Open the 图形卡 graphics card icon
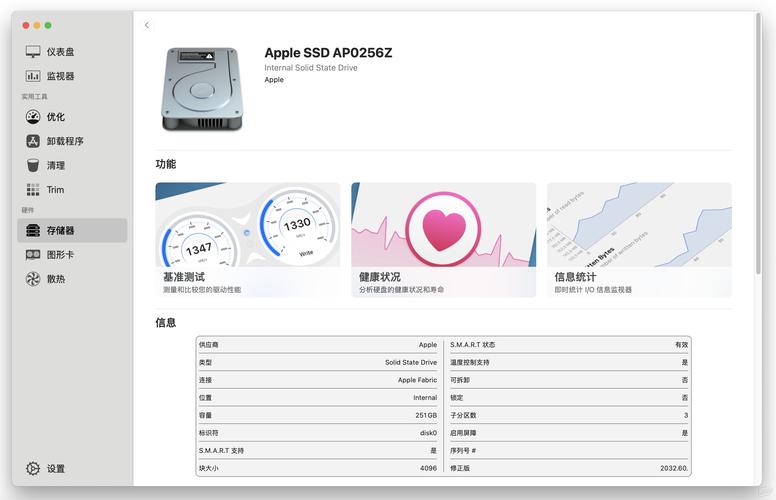The width and height of the screenshot is (776, 500). pos(33,254)
